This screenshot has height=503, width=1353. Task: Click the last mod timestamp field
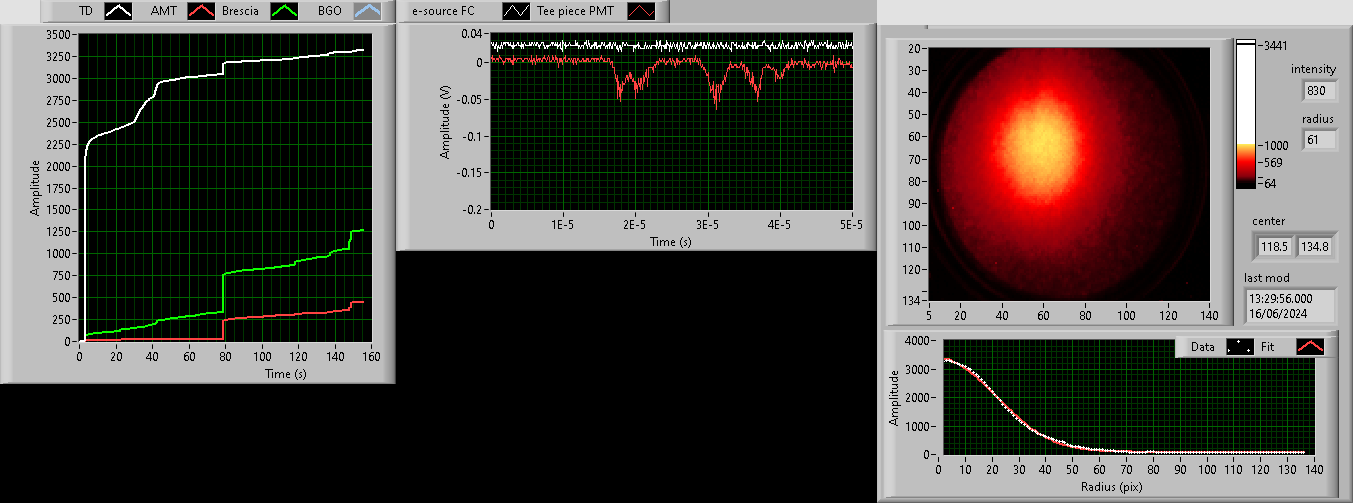click(1289, 305)
